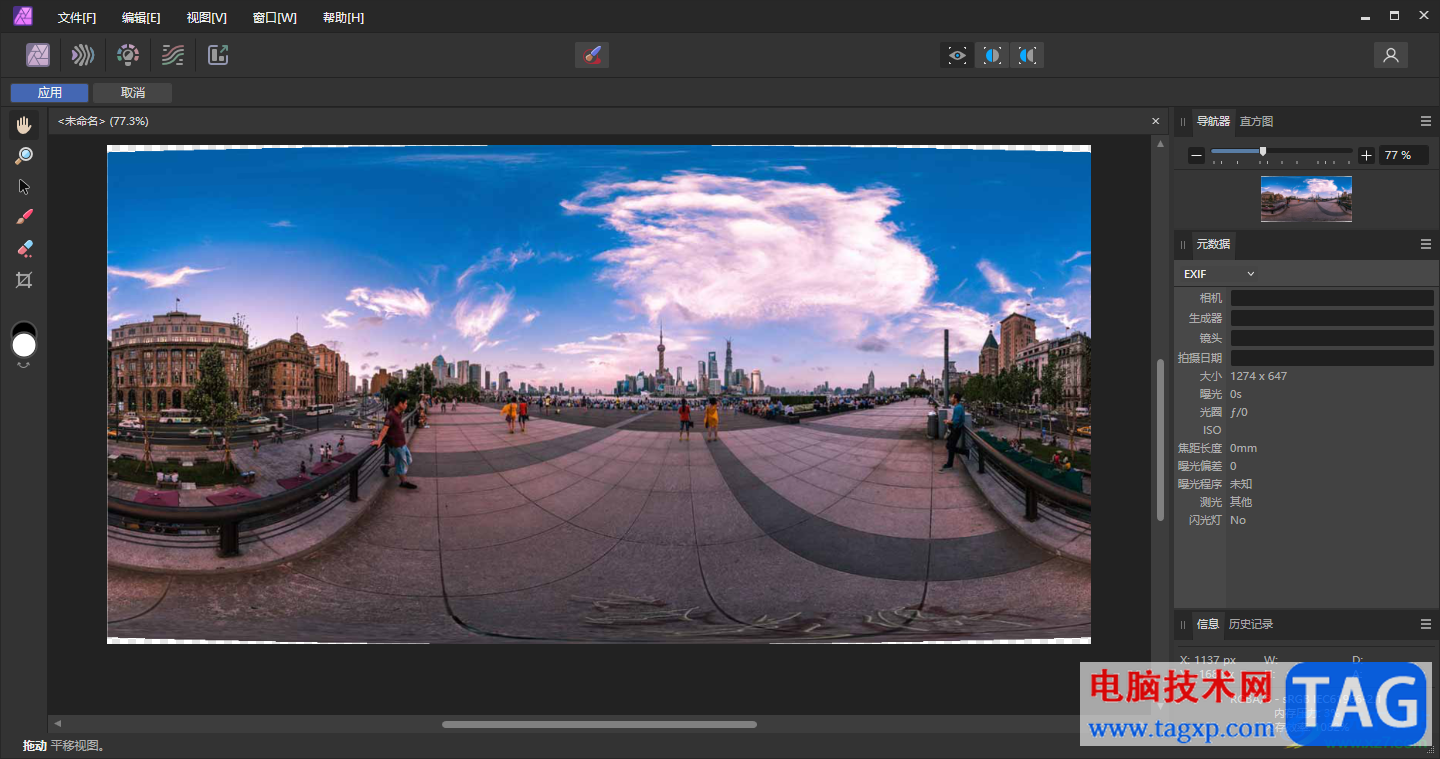Click the 生成器 input field
Viewport: 1440px width, 759px height.
click(1332, 318)
